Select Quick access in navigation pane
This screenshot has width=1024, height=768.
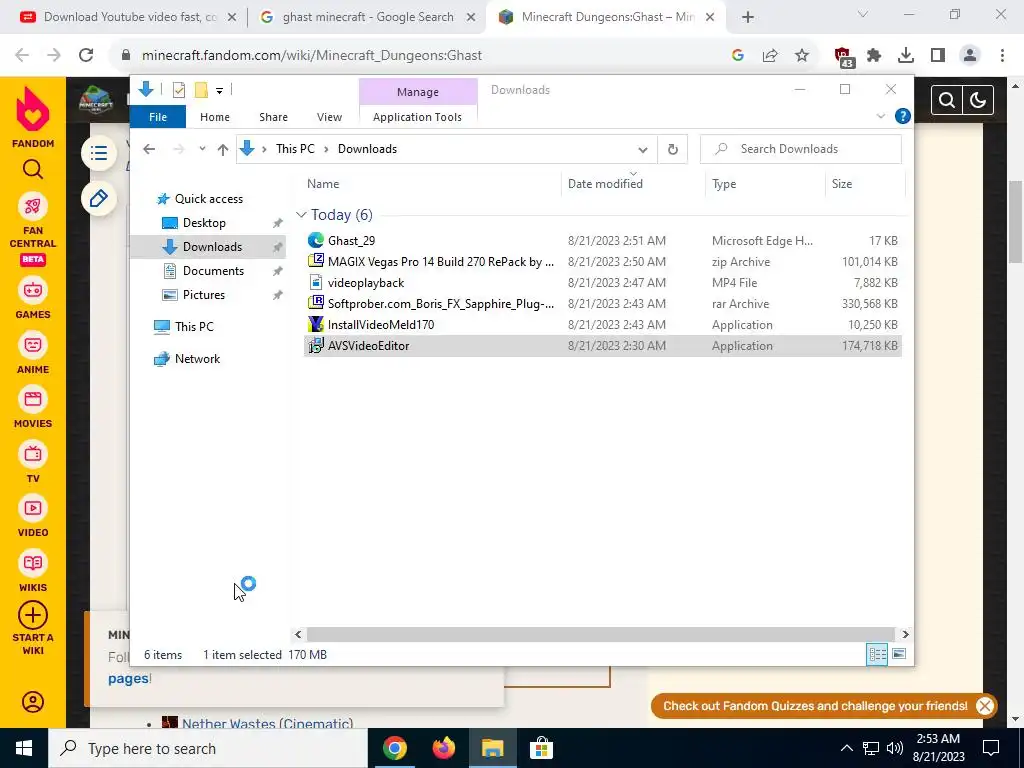[x=209, y=199]
